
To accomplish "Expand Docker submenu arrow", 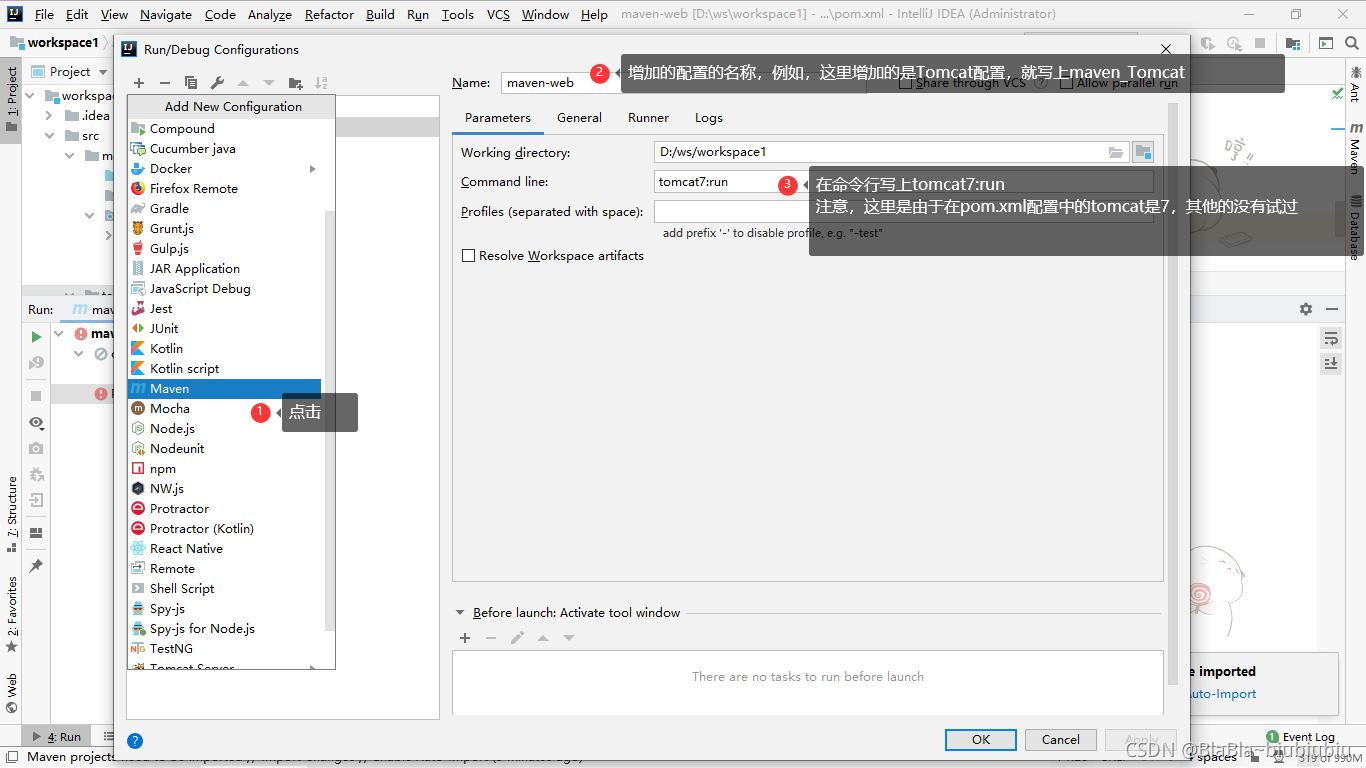I will coord(313,169).
